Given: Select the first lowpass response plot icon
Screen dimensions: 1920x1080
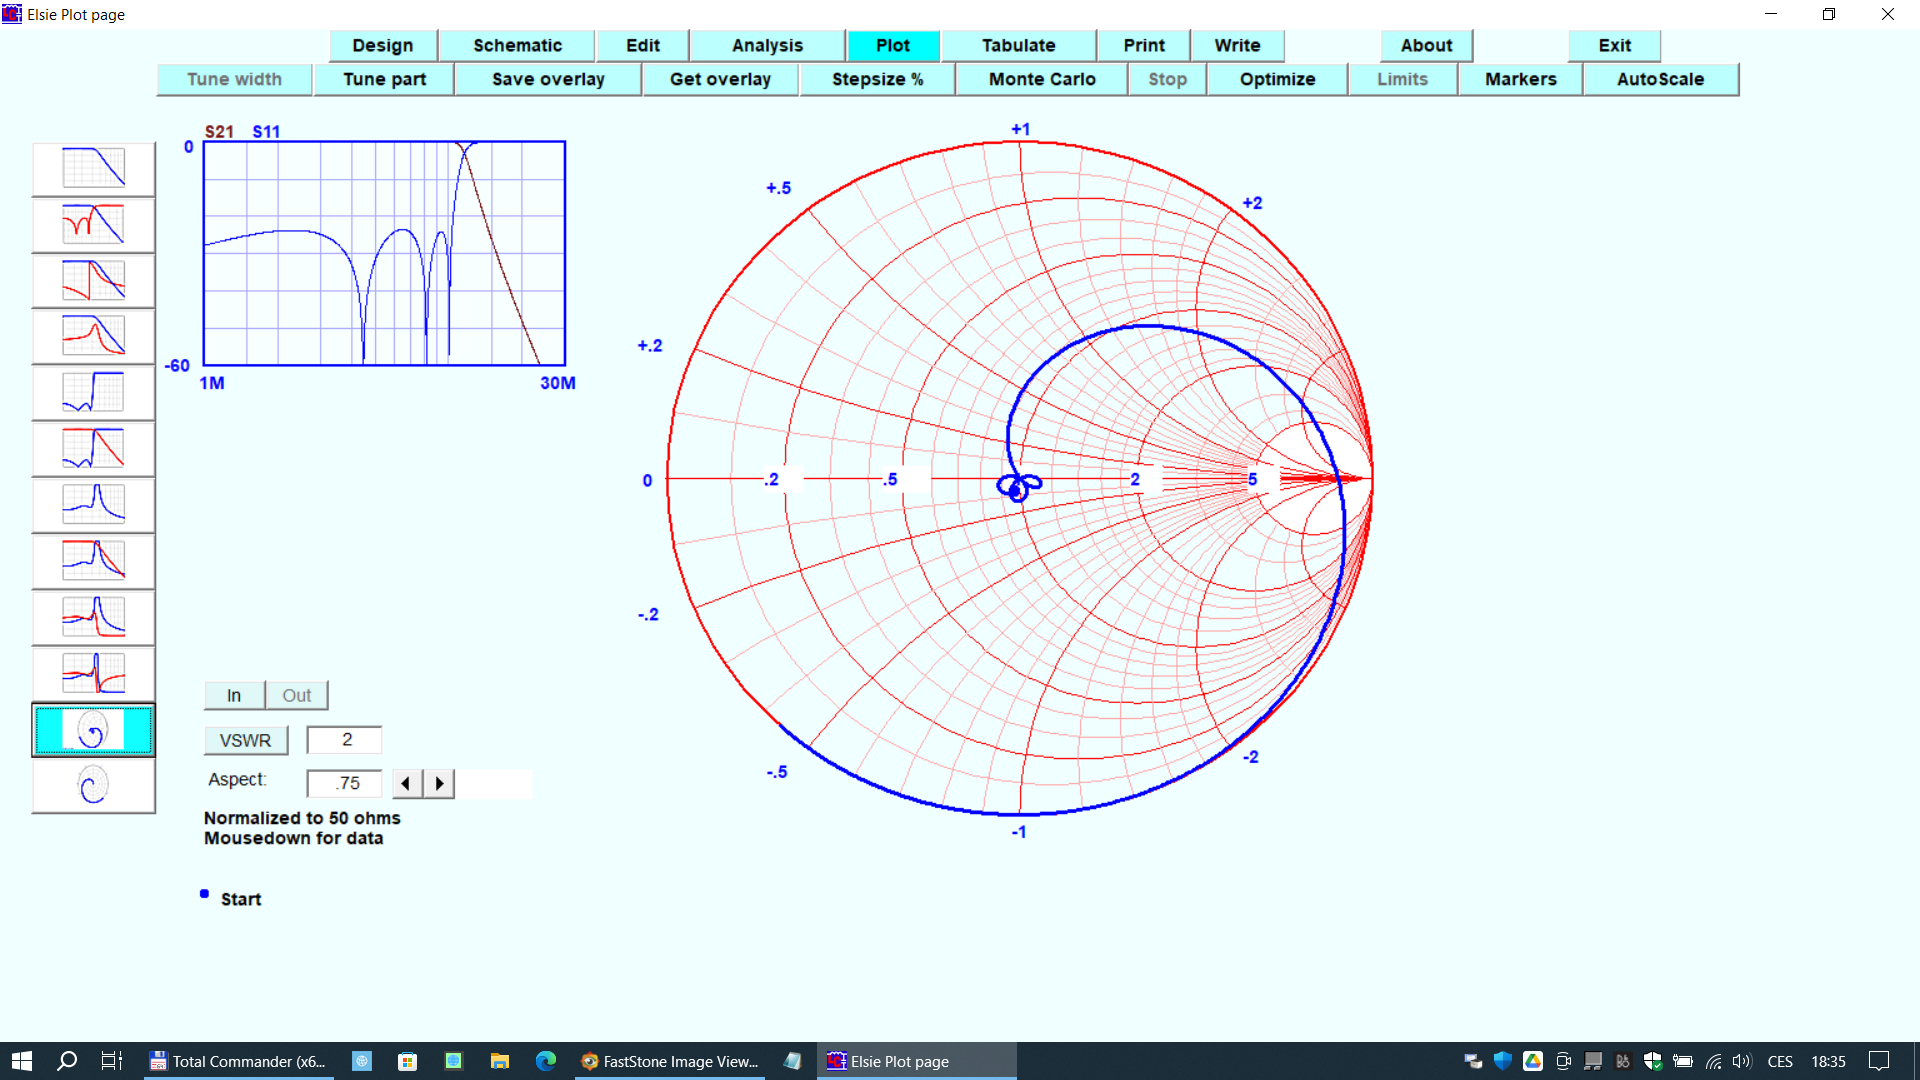Looking at the screenshot, I should [x=93, y=168].
